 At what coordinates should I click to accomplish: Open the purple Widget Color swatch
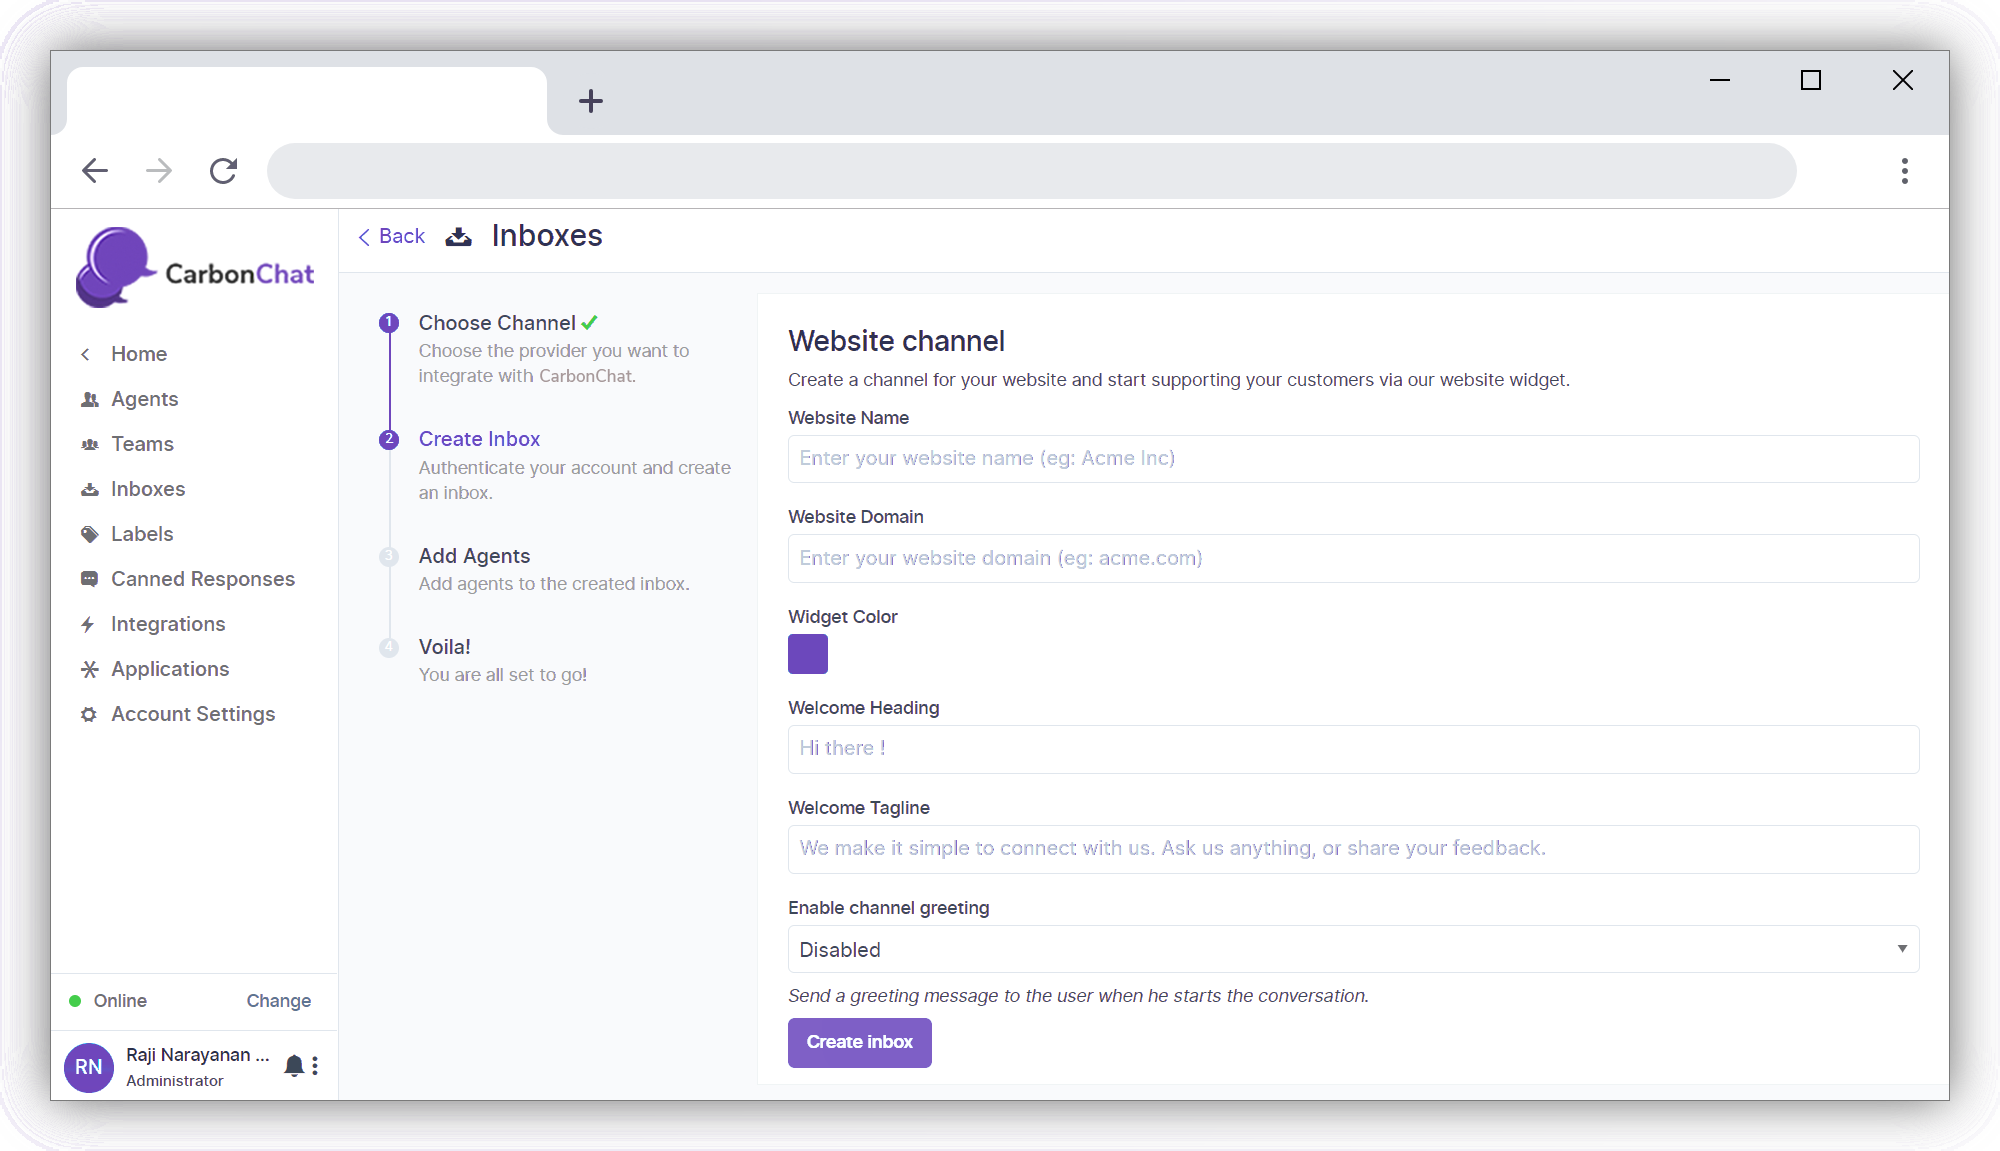click(x=808, y=654)
